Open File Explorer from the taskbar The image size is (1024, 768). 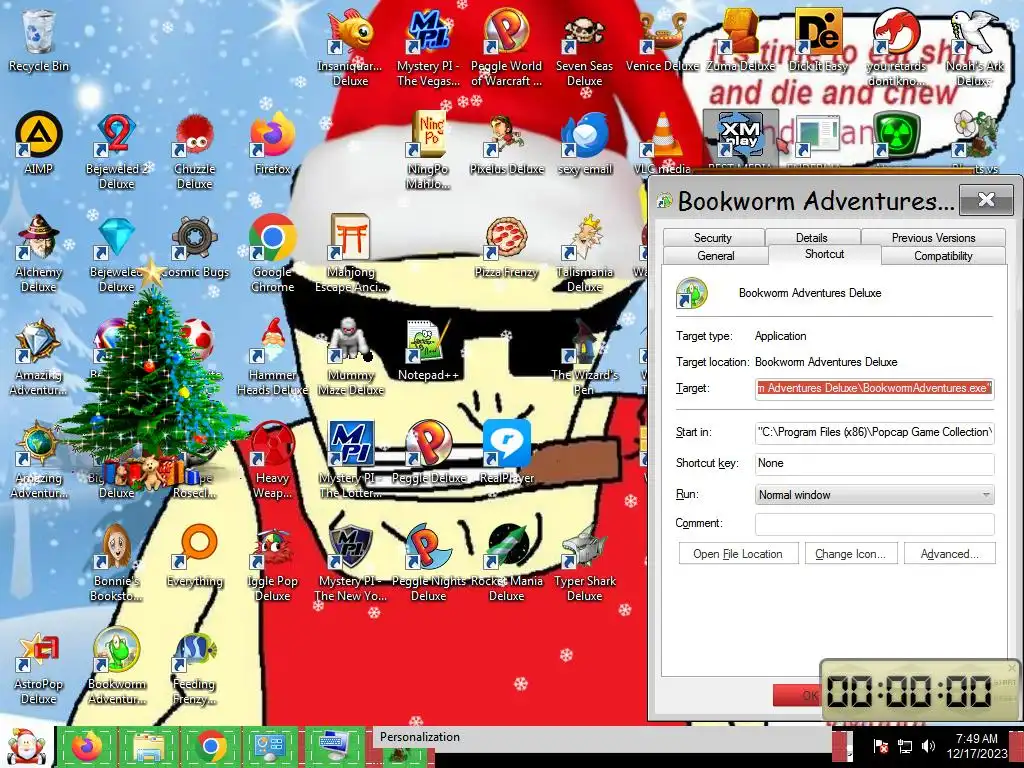[x=148, y=746]
